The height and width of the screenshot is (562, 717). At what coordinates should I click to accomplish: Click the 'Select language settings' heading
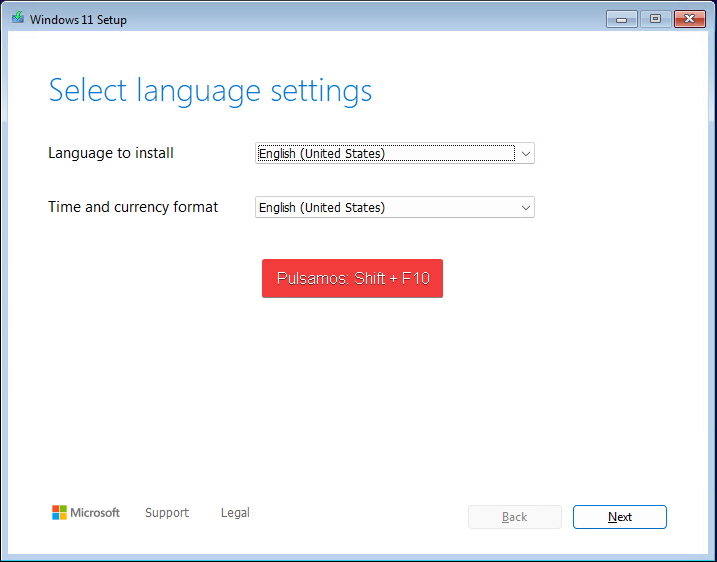pos(210,91)
